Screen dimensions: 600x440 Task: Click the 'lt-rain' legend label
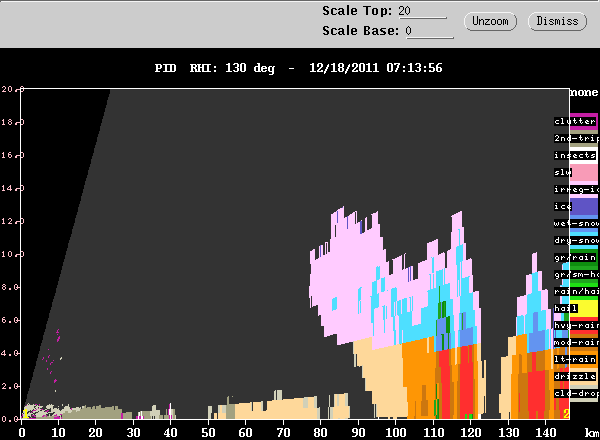click(575, 360)
